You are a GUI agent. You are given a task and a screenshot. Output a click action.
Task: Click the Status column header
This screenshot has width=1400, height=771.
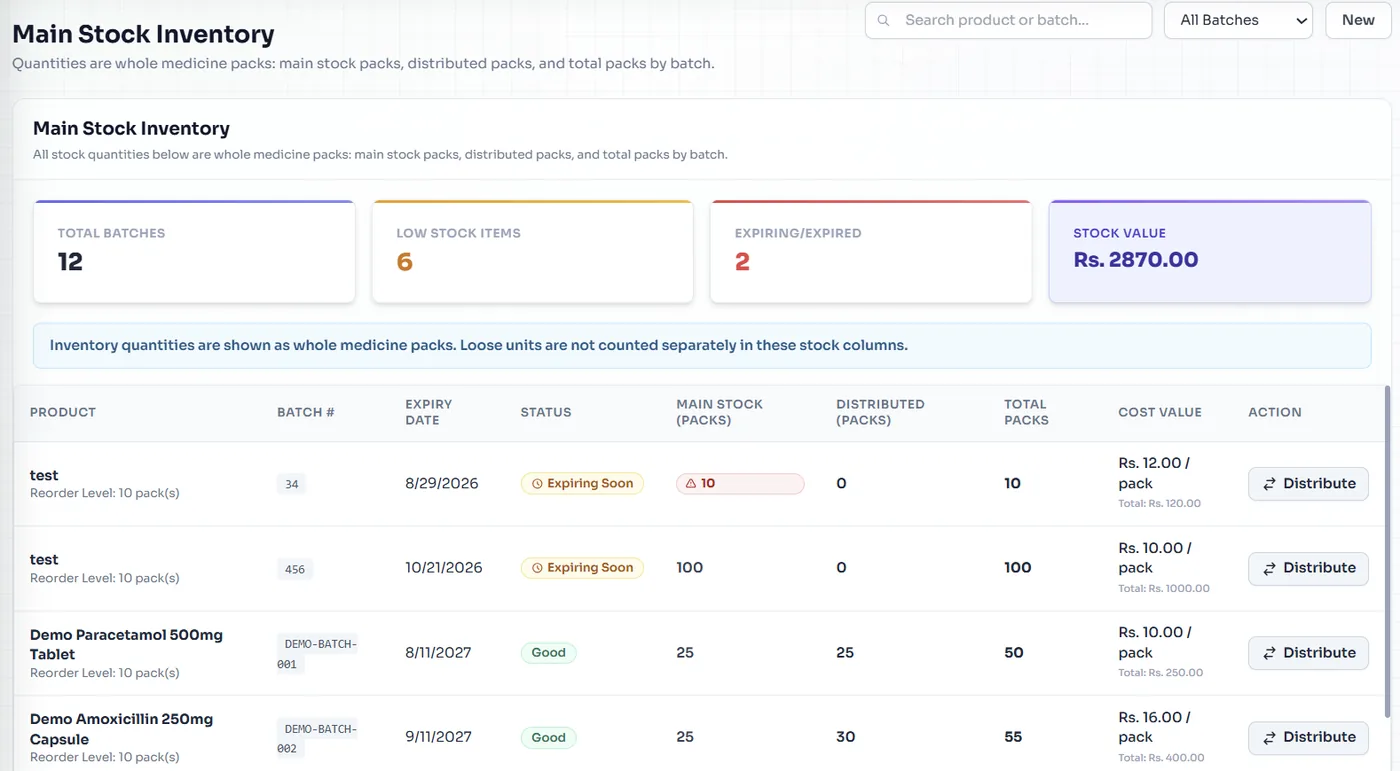coord(546,412)
